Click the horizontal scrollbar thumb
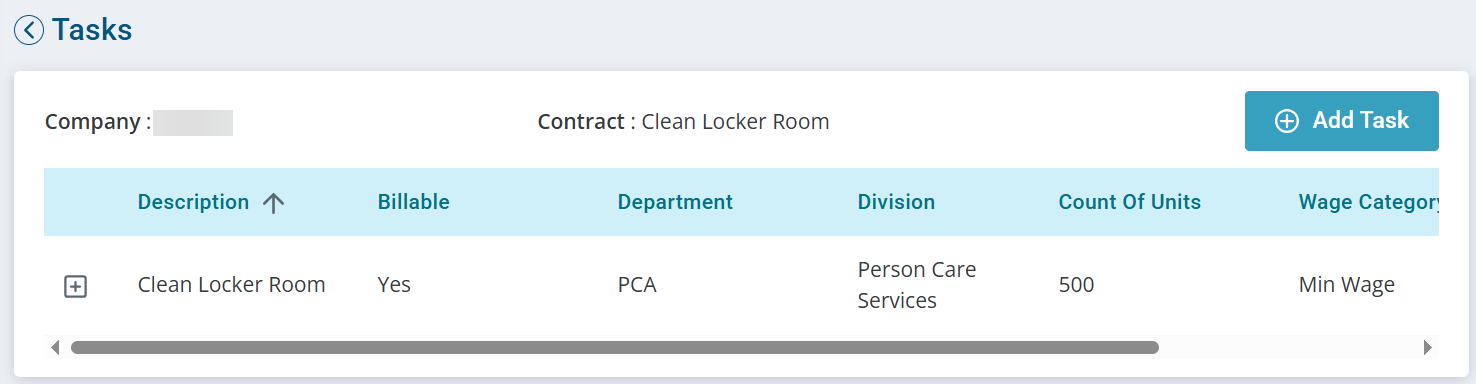 pyautogui.click(x=614, y=348)
